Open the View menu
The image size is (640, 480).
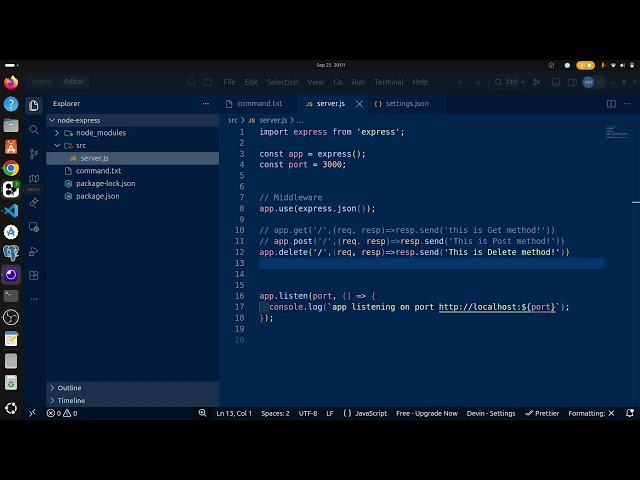coord(315,82)
